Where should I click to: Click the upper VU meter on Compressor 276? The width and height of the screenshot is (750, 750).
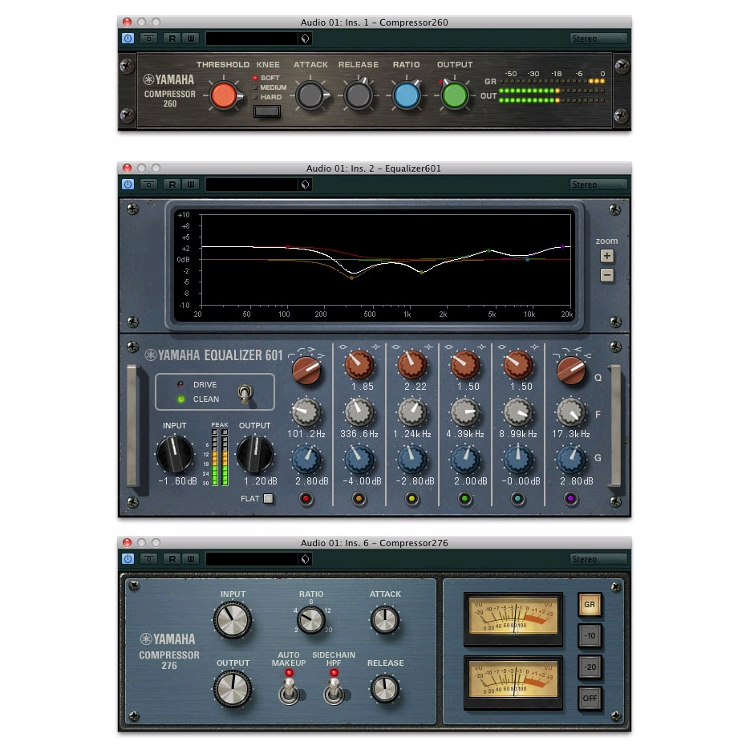(x=513, y=617)
